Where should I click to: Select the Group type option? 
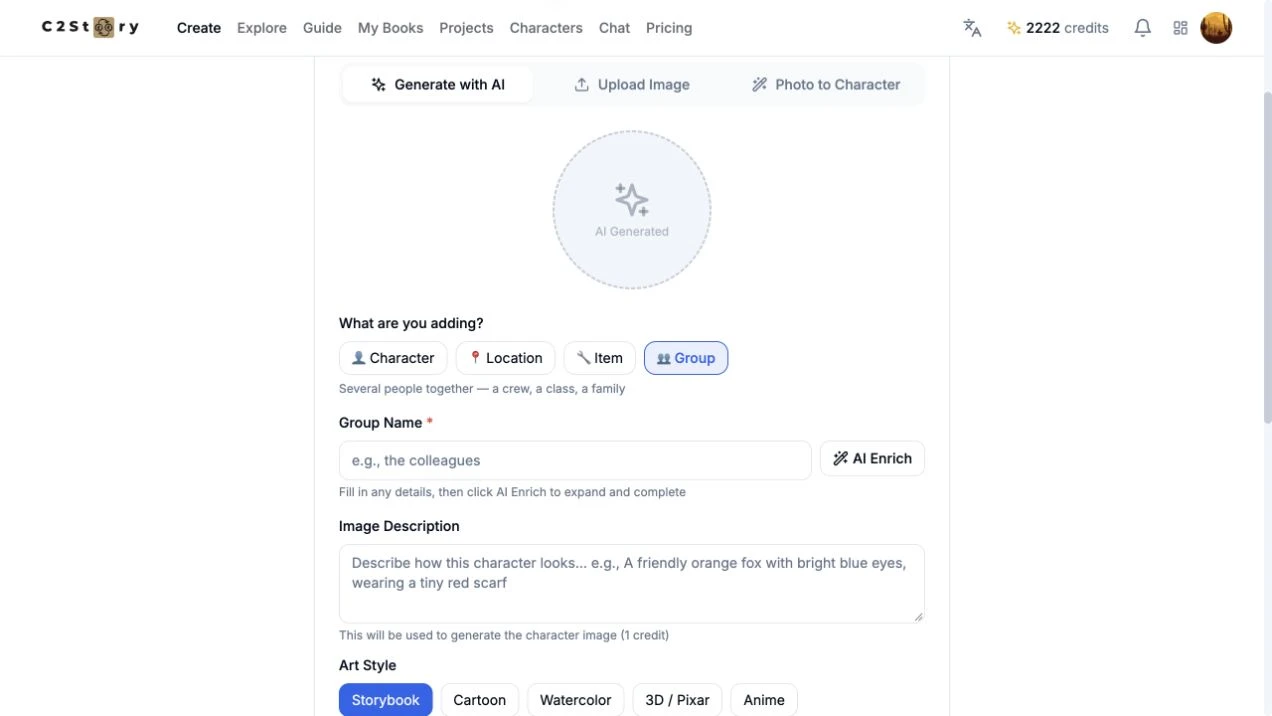686,358
